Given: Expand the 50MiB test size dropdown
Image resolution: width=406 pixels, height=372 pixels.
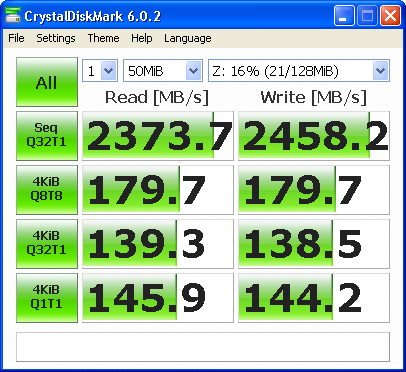Looking at the screenshot, I should tap(194, 71).
